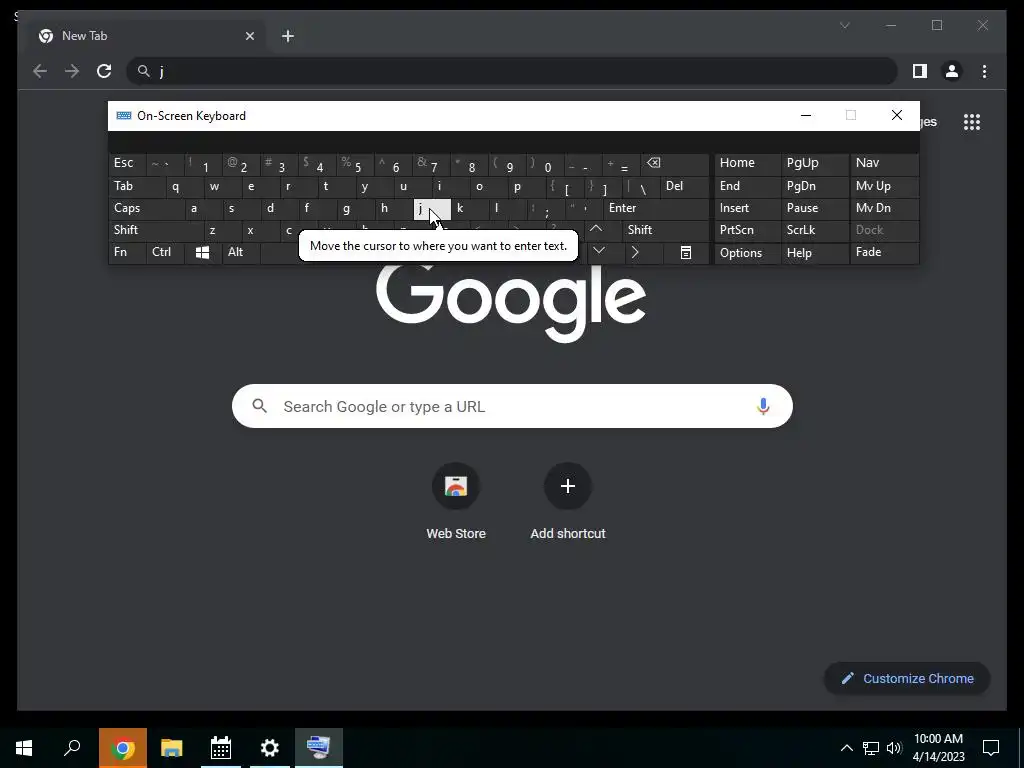The width and height of the screenshot is (1024, 768).
Task: Click Nav key on On-Screen Keyboard
Action: pyautogui.click(x=885, y=164)
